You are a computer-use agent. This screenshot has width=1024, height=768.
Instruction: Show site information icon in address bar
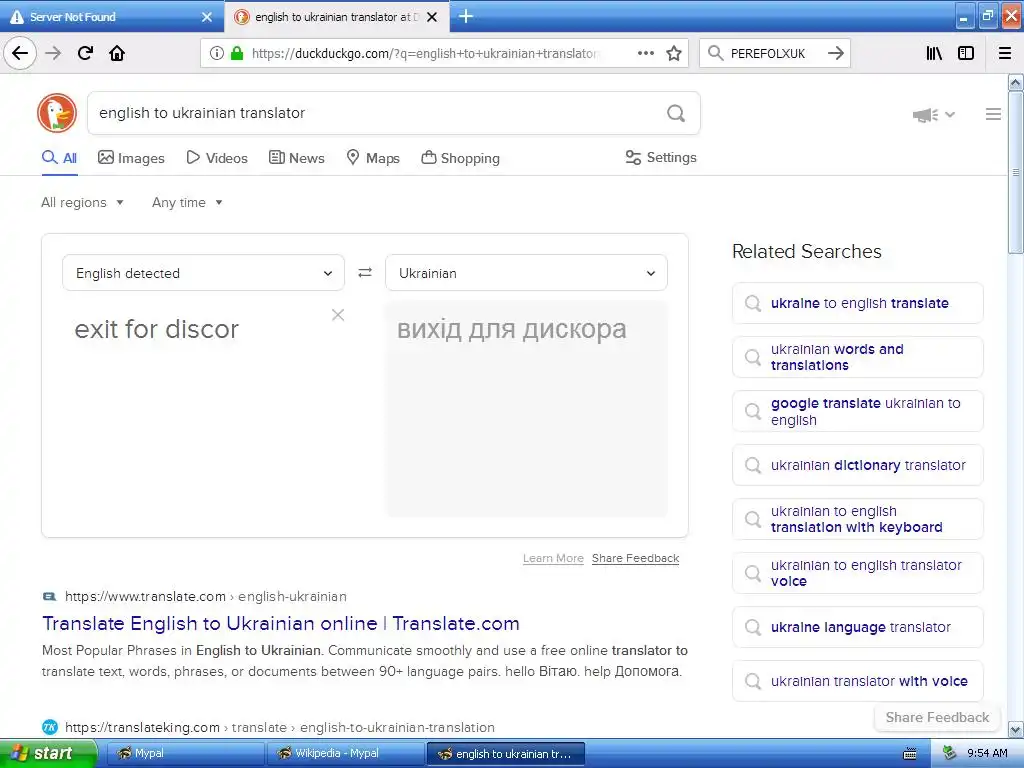point(217,54)
